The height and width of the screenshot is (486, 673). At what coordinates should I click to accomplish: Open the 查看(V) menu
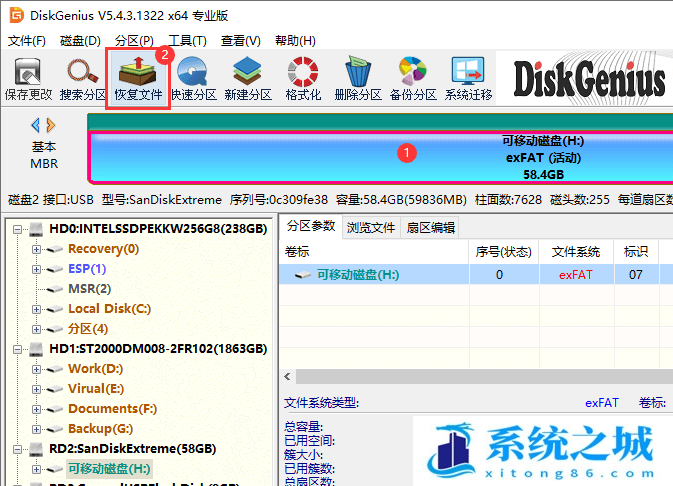point(241,41)
